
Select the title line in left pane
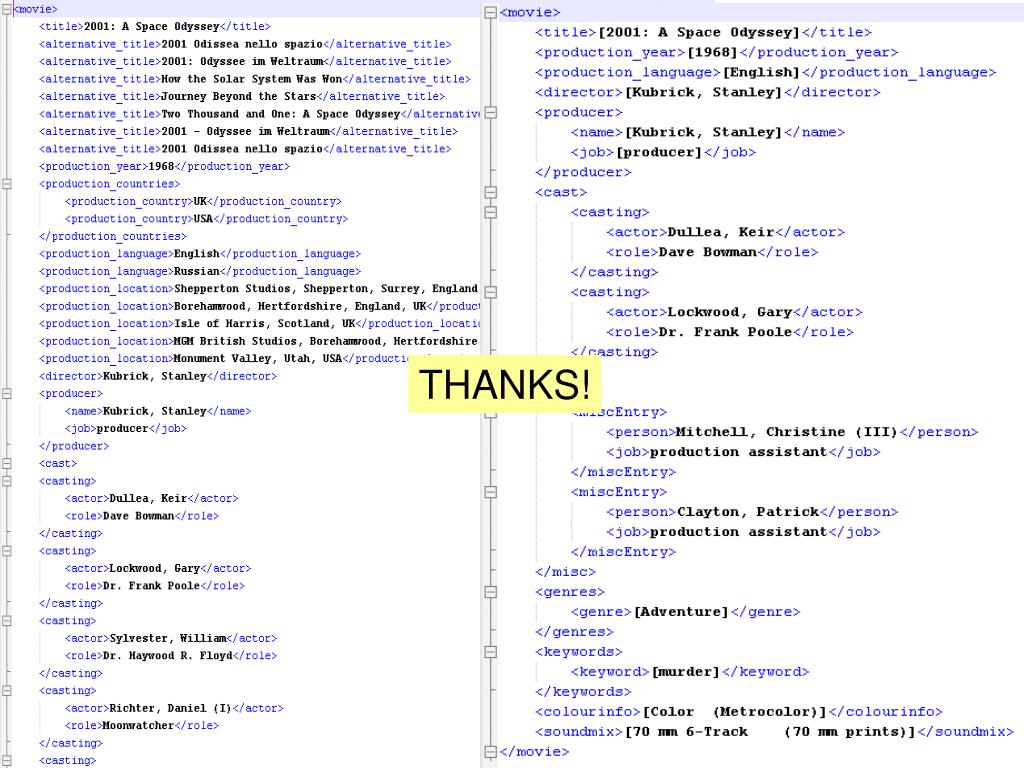click(155, 27)
